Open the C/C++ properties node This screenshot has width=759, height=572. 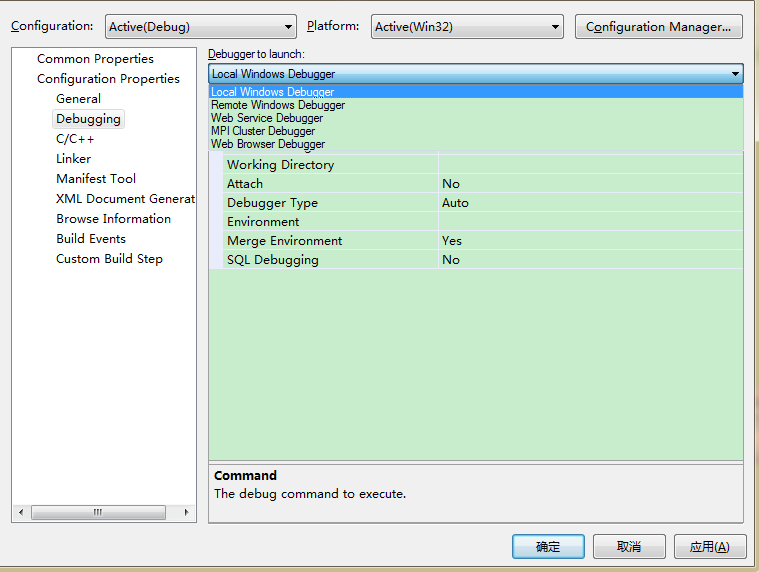coord(75,139)
